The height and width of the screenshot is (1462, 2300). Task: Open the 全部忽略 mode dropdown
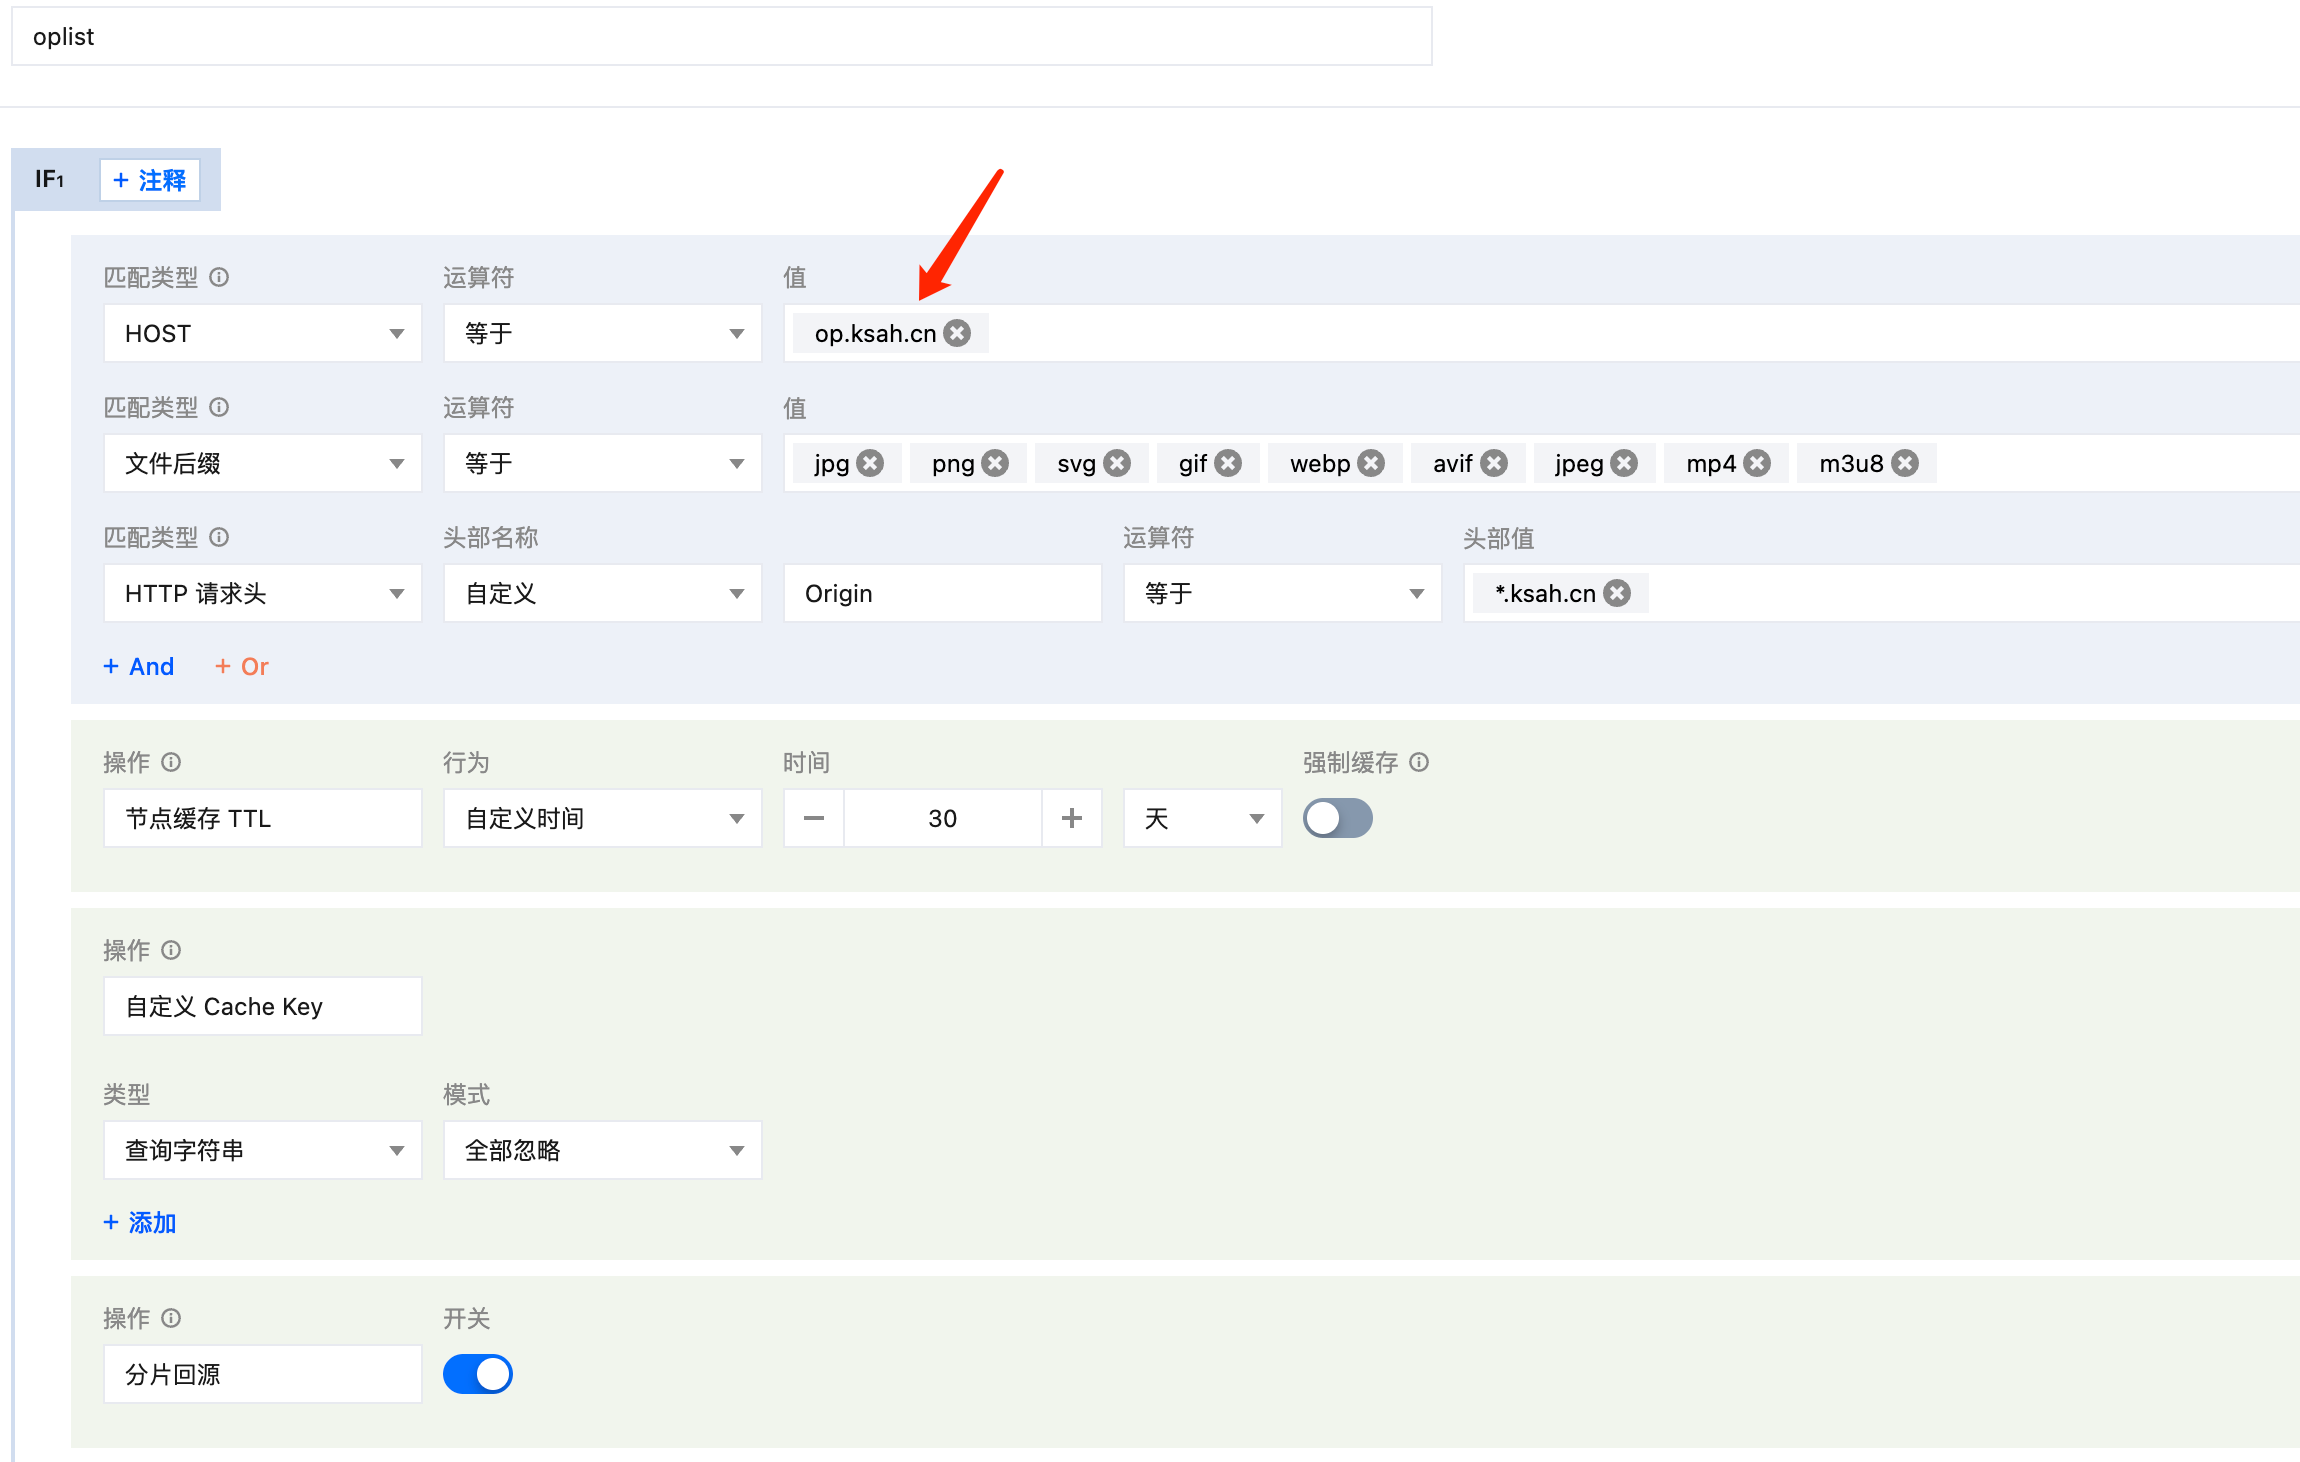[x=602, y=1150]
